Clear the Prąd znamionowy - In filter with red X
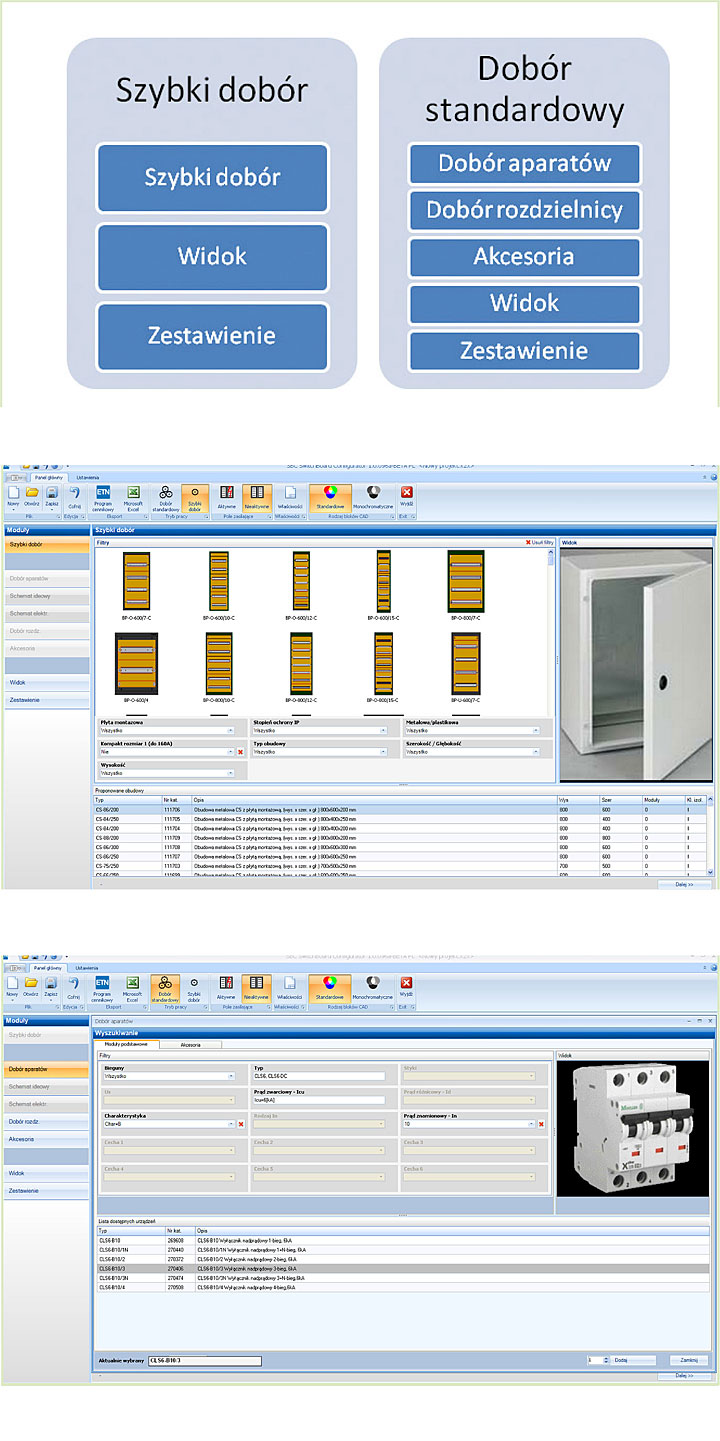The height and width of the screenshot is (1441, 720). 541,1124
